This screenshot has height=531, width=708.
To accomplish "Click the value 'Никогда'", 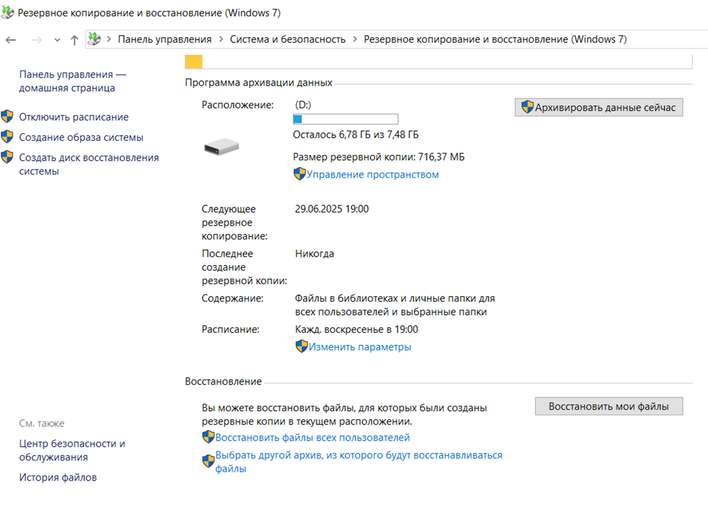I will [x=315, y=254].
